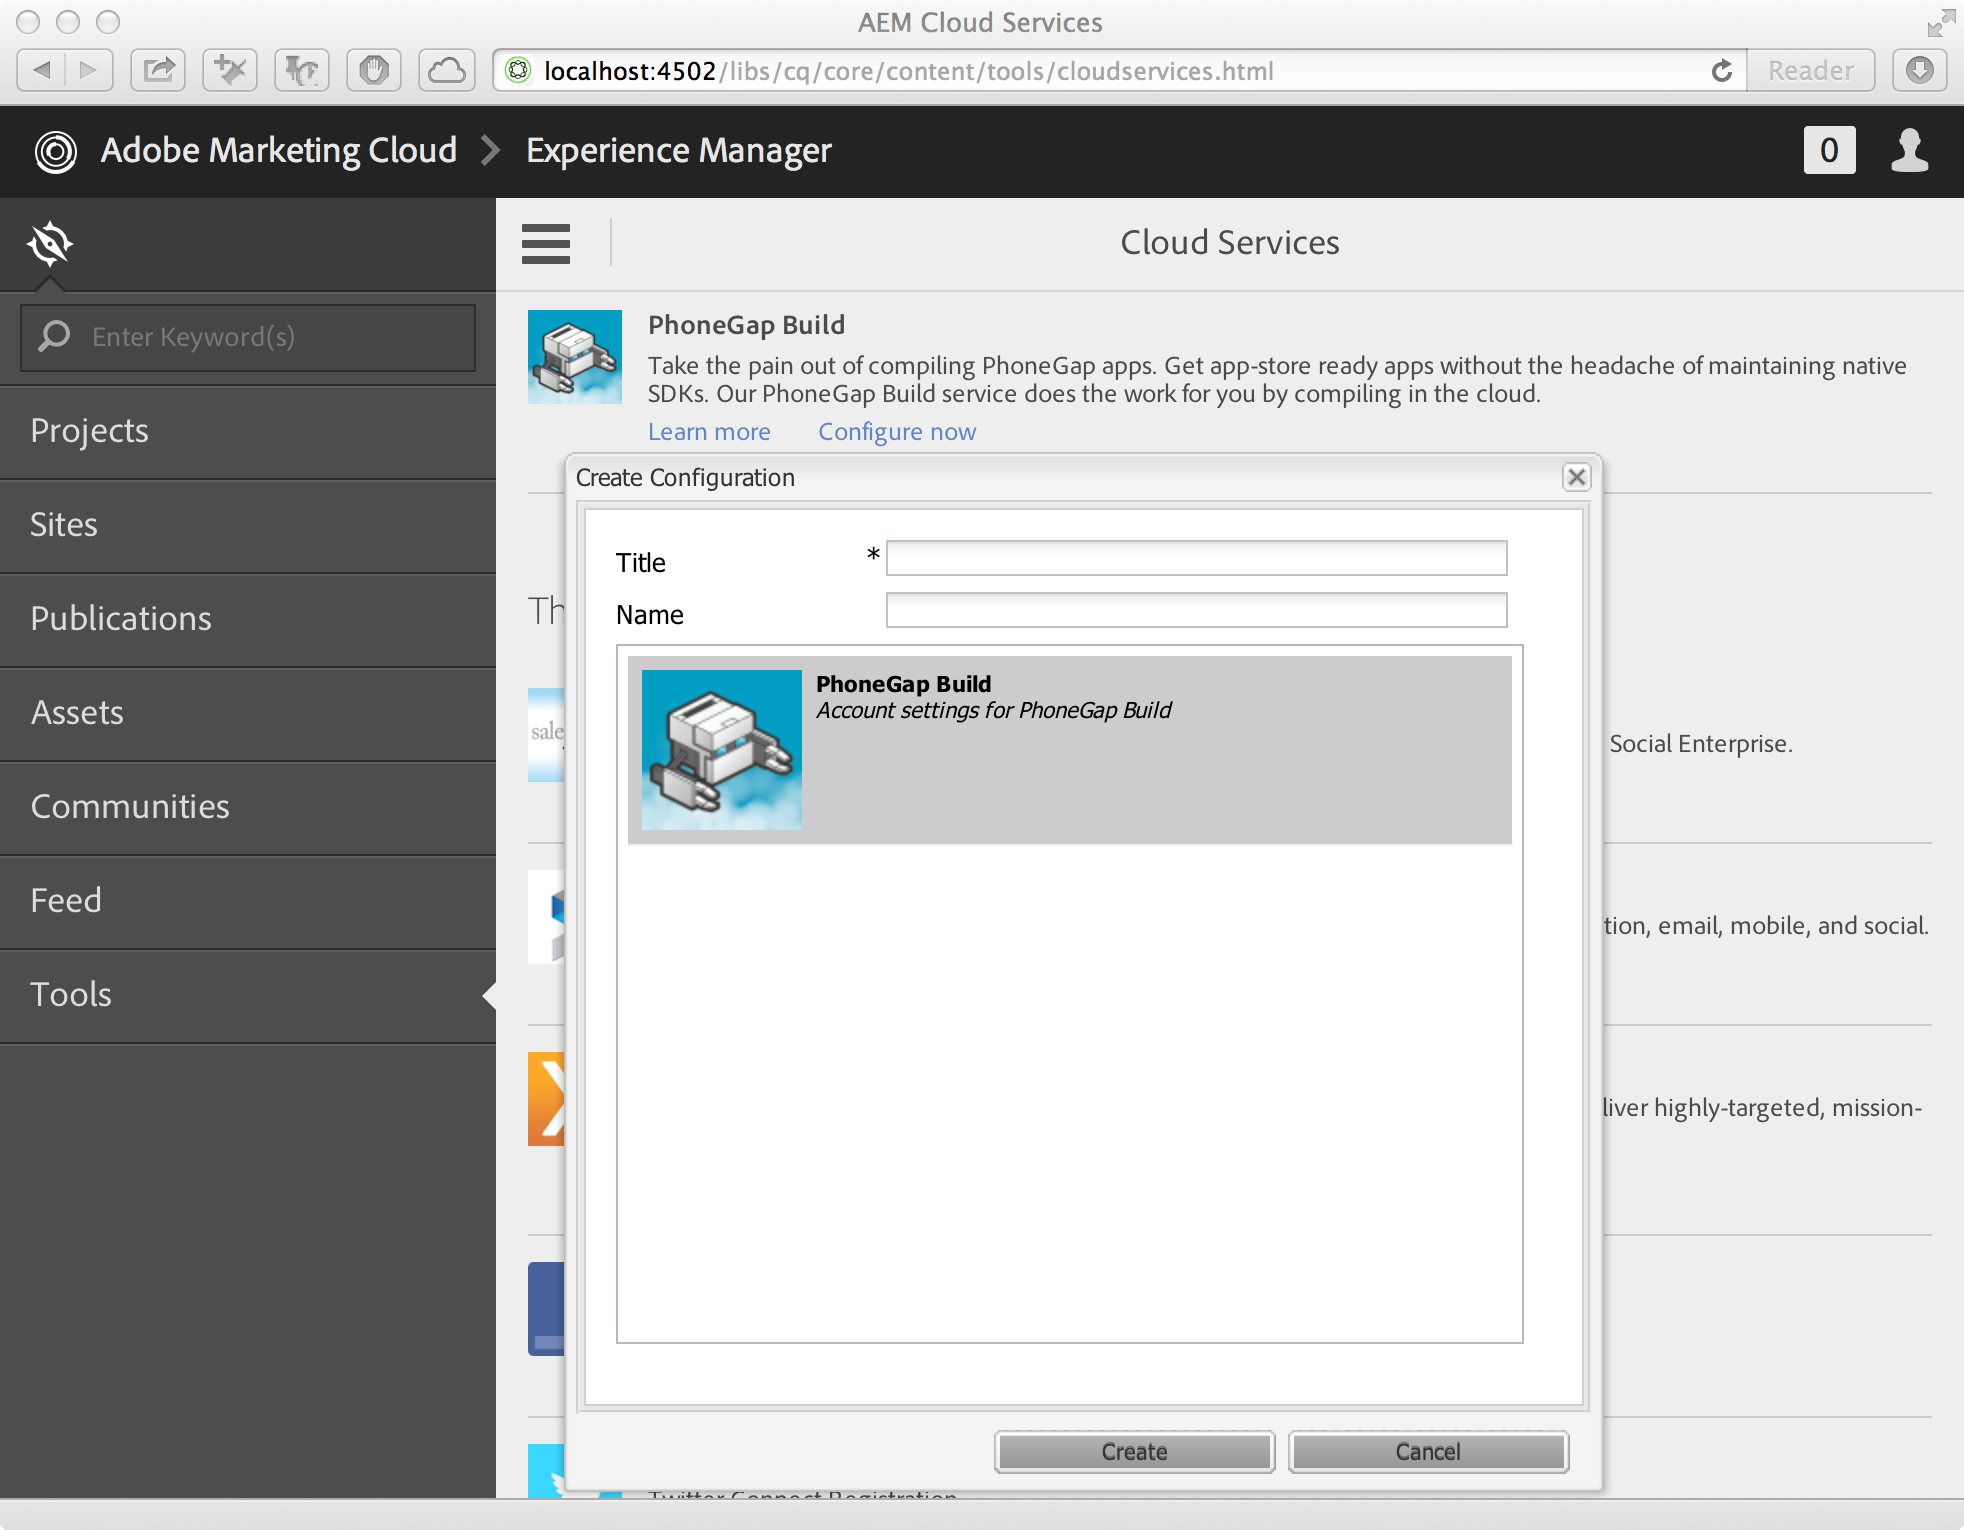Viewport: 1964px width, 1530px height.
Task: Open Feed in the side rail
Action: click(x=248, y=901)
